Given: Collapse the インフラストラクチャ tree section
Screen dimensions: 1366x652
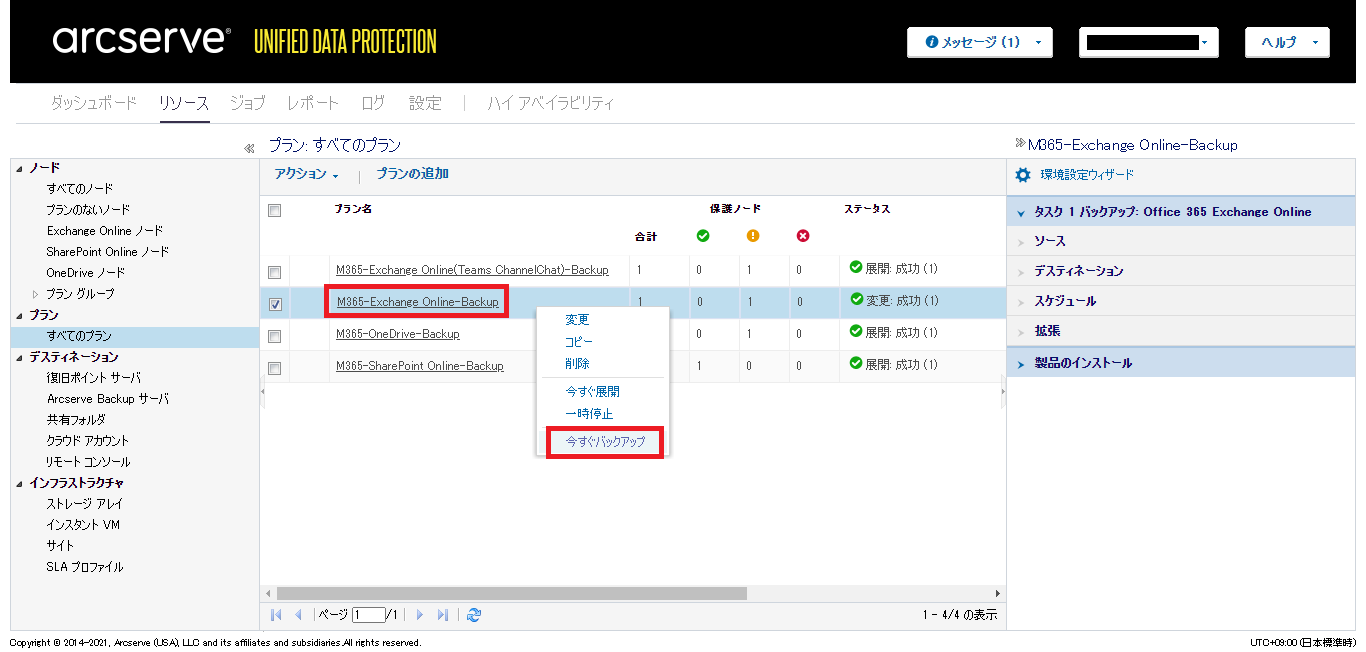Looking at the screenshot, I should 19,483.
